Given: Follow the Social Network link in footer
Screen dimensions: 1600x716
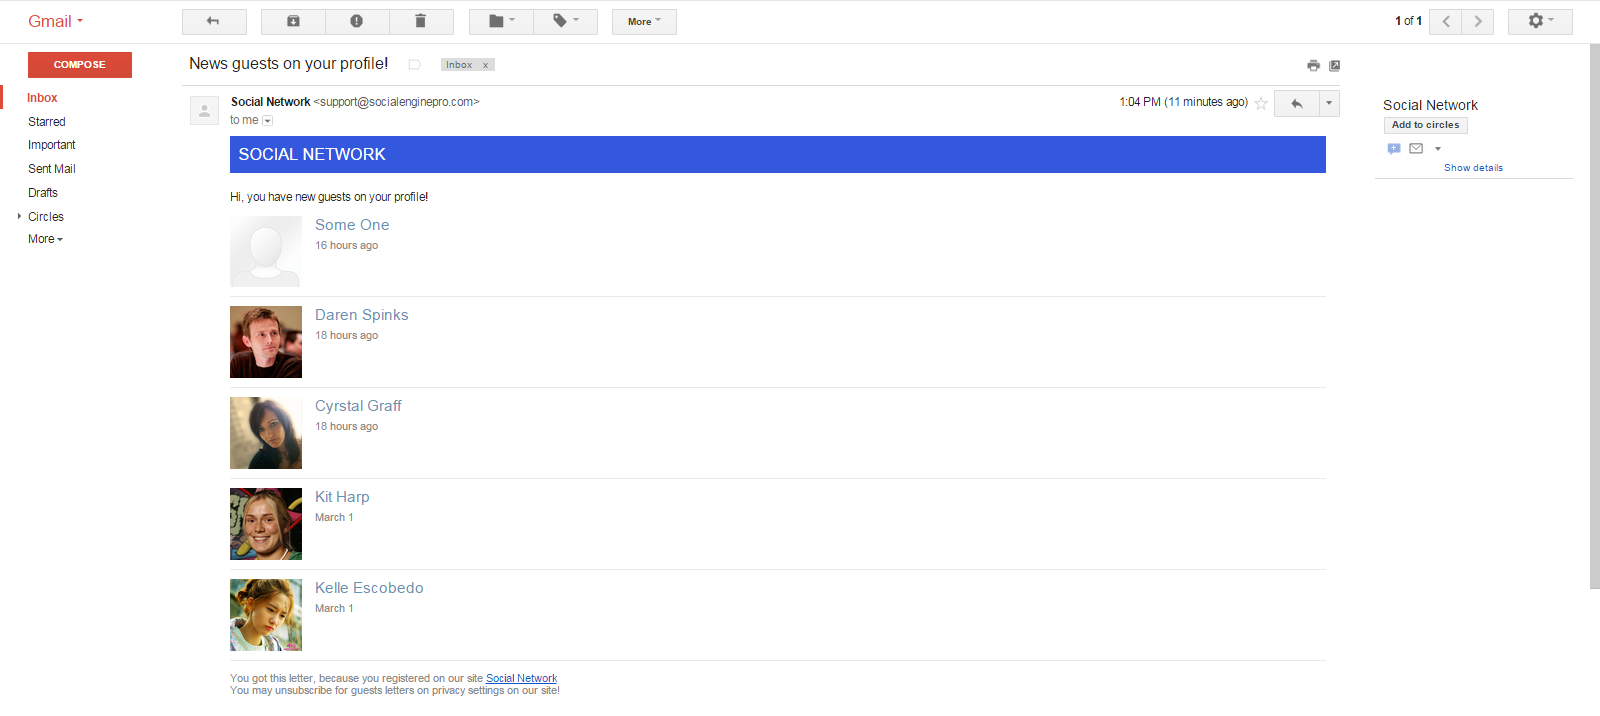Looking at the screenshot, I should pos(521,678).
